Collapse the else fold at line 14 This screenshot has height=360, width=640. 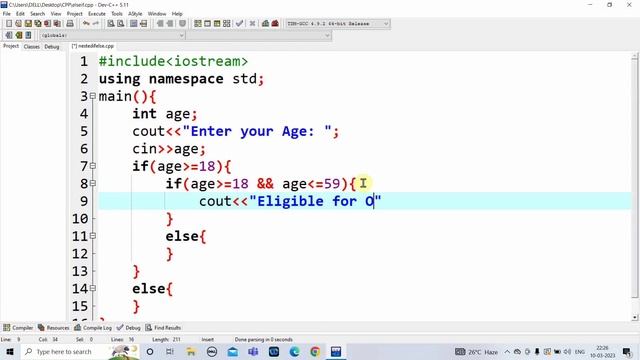pyautogui.click(x=93, y=289)
